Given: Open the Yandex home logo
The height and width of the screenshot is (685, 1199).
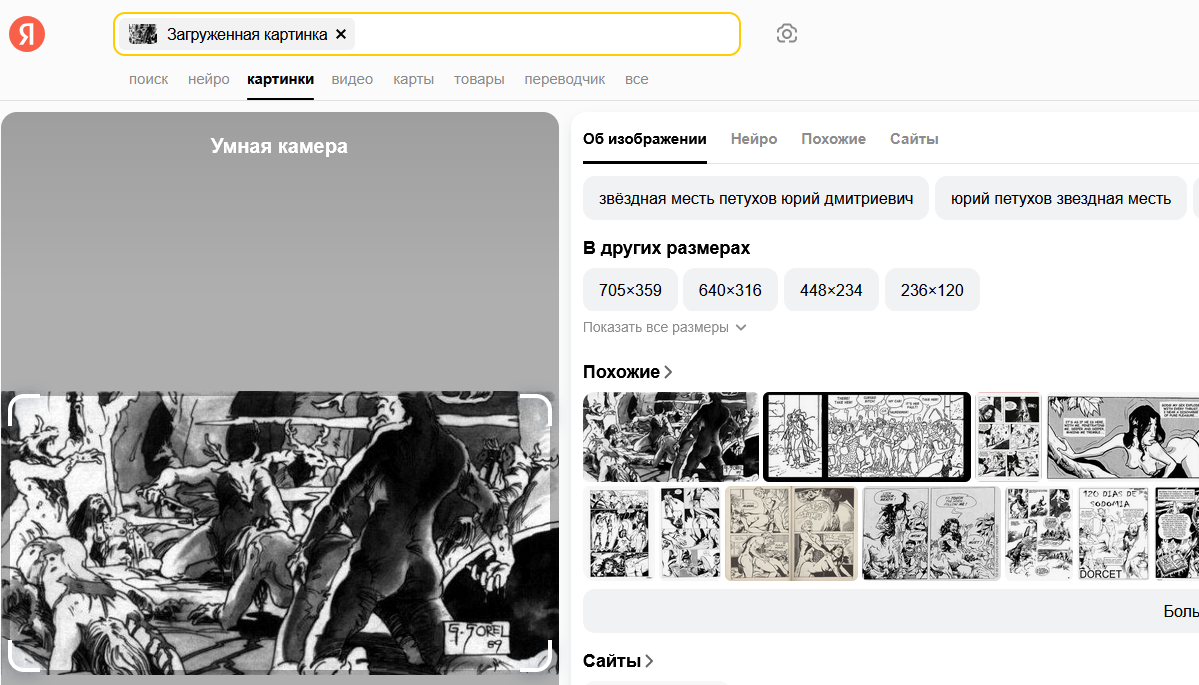Looking at the screenshot, I should tap(27, 34).
